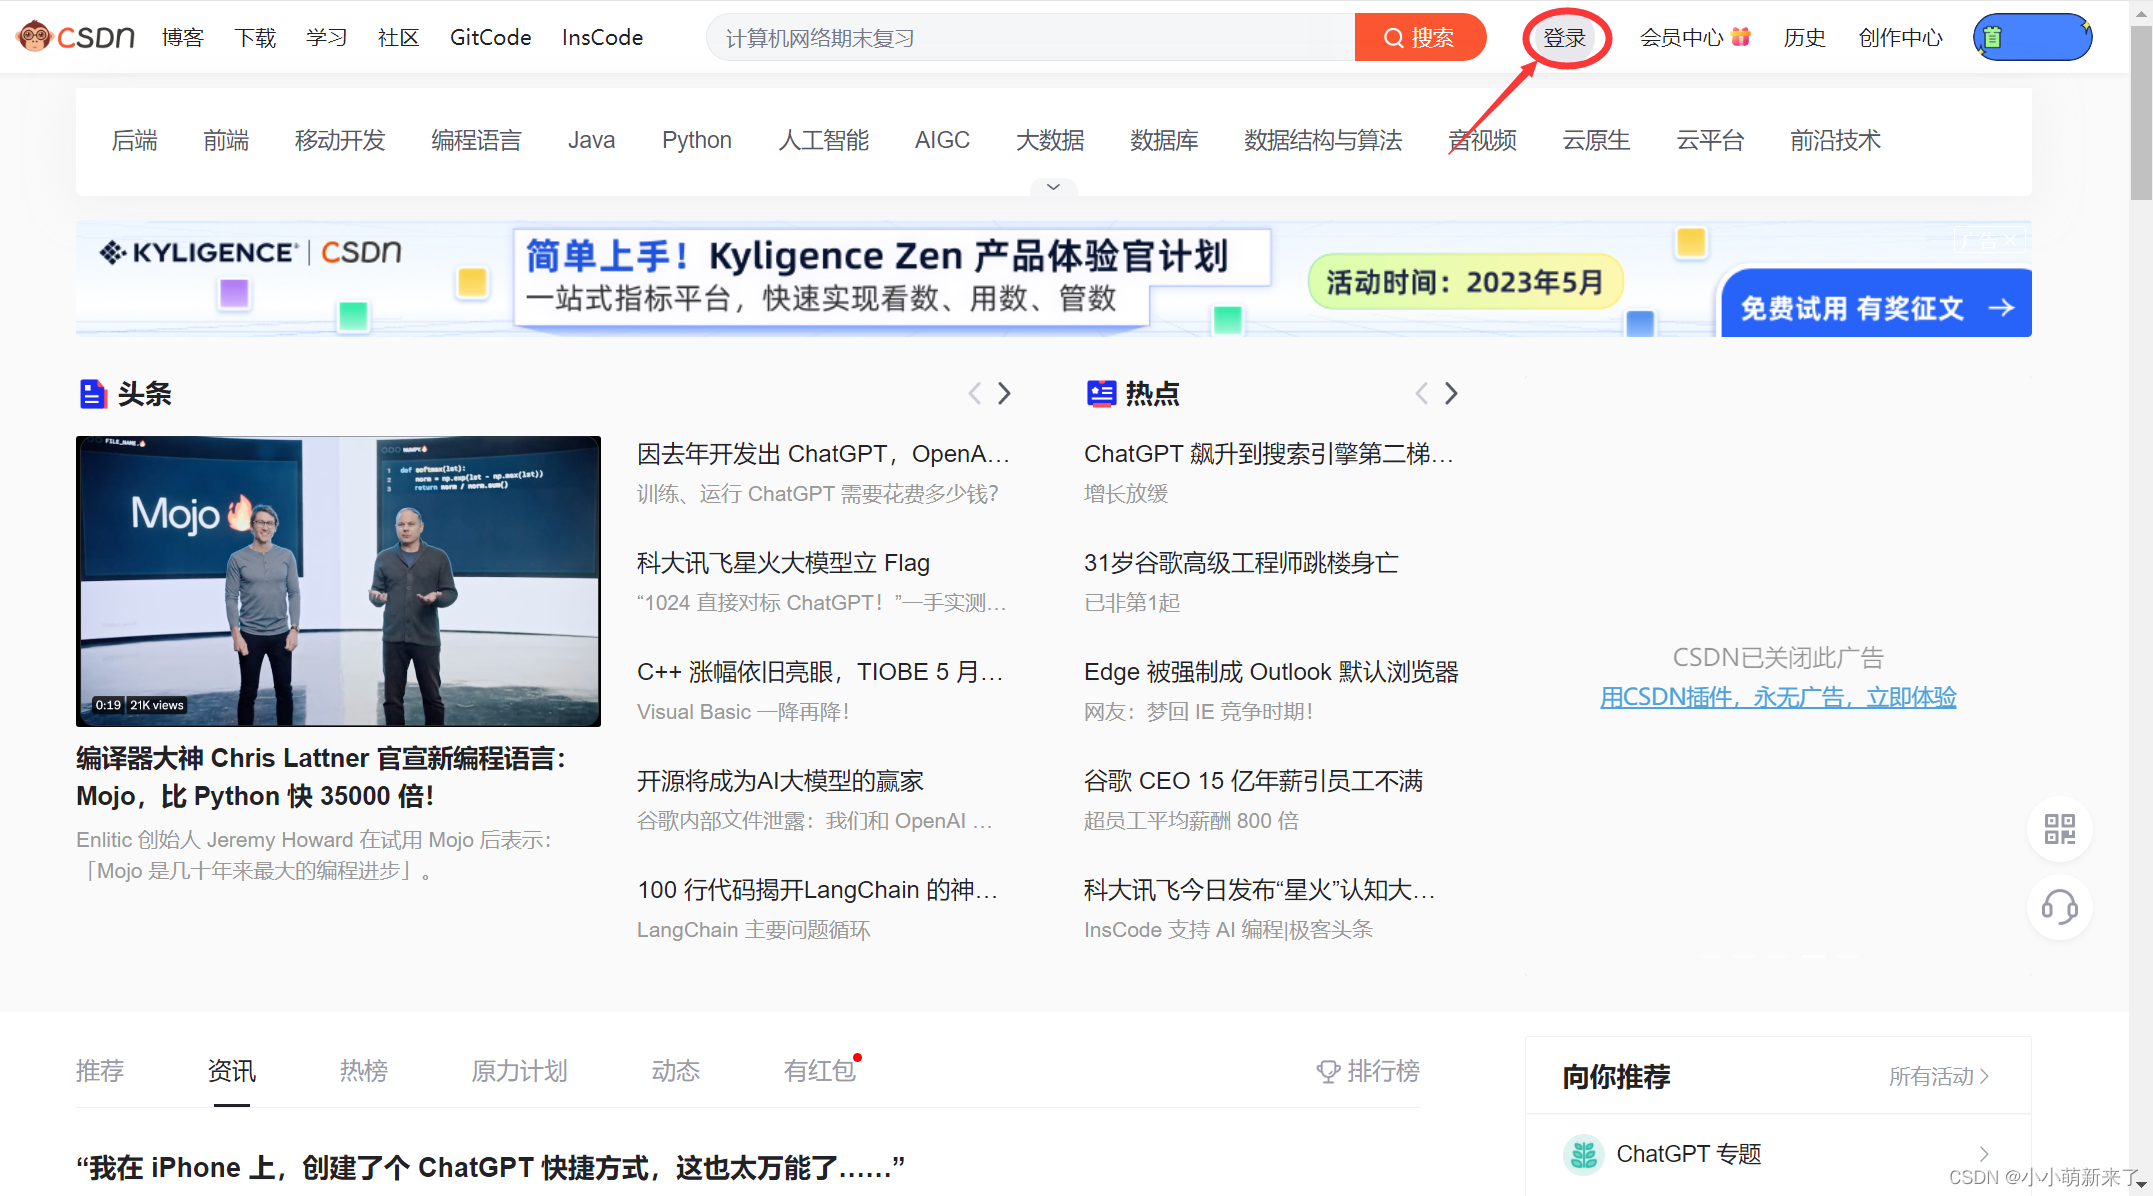Expand the ChatGPT 专题 row arrow

tap(1984, 1154)
